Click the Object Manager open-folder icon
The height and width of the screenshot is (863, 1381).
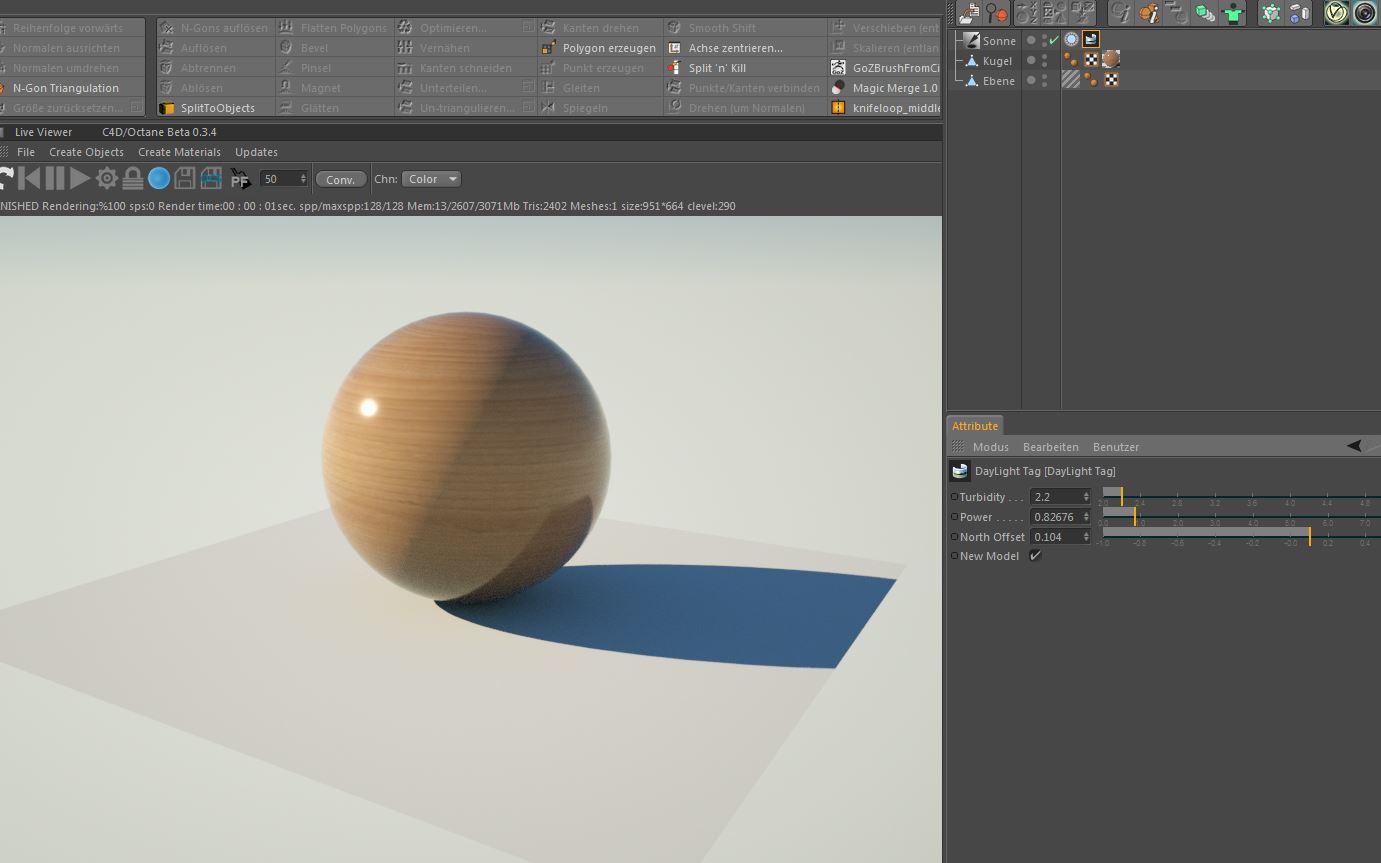point(968,13)
